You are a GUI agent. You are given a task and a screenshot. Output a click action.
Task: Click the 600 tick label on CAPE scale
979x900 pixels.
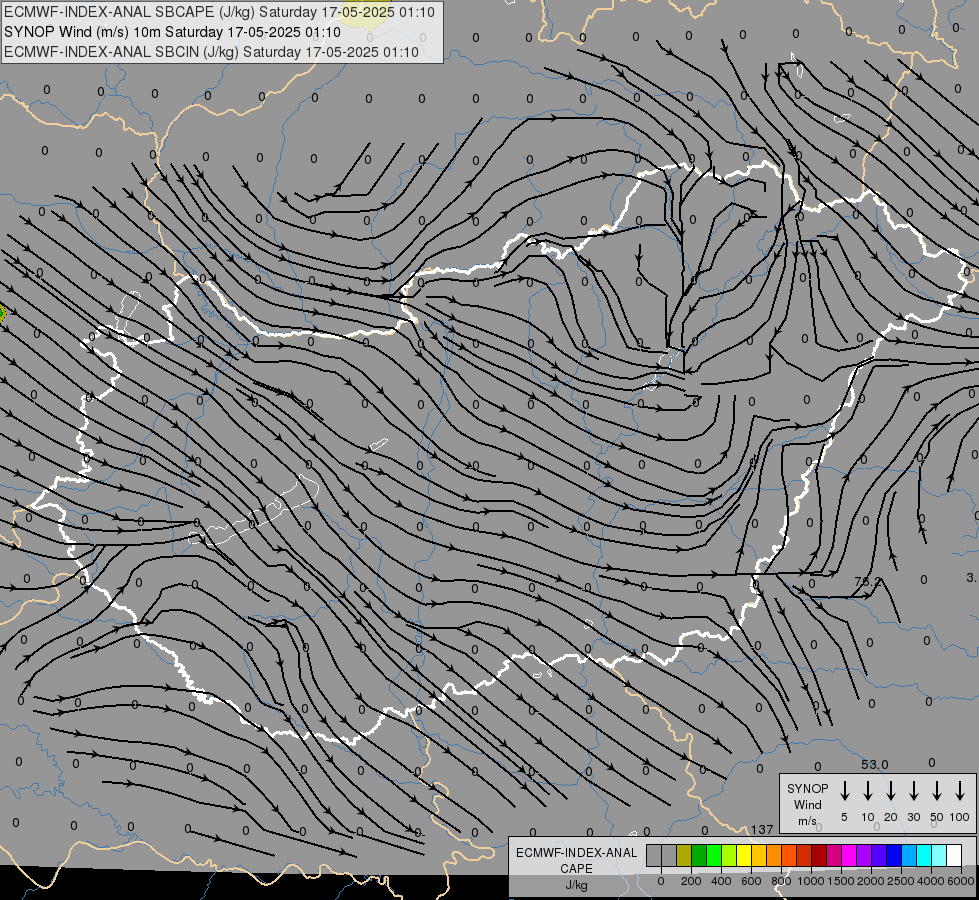(x=751, y=881)
